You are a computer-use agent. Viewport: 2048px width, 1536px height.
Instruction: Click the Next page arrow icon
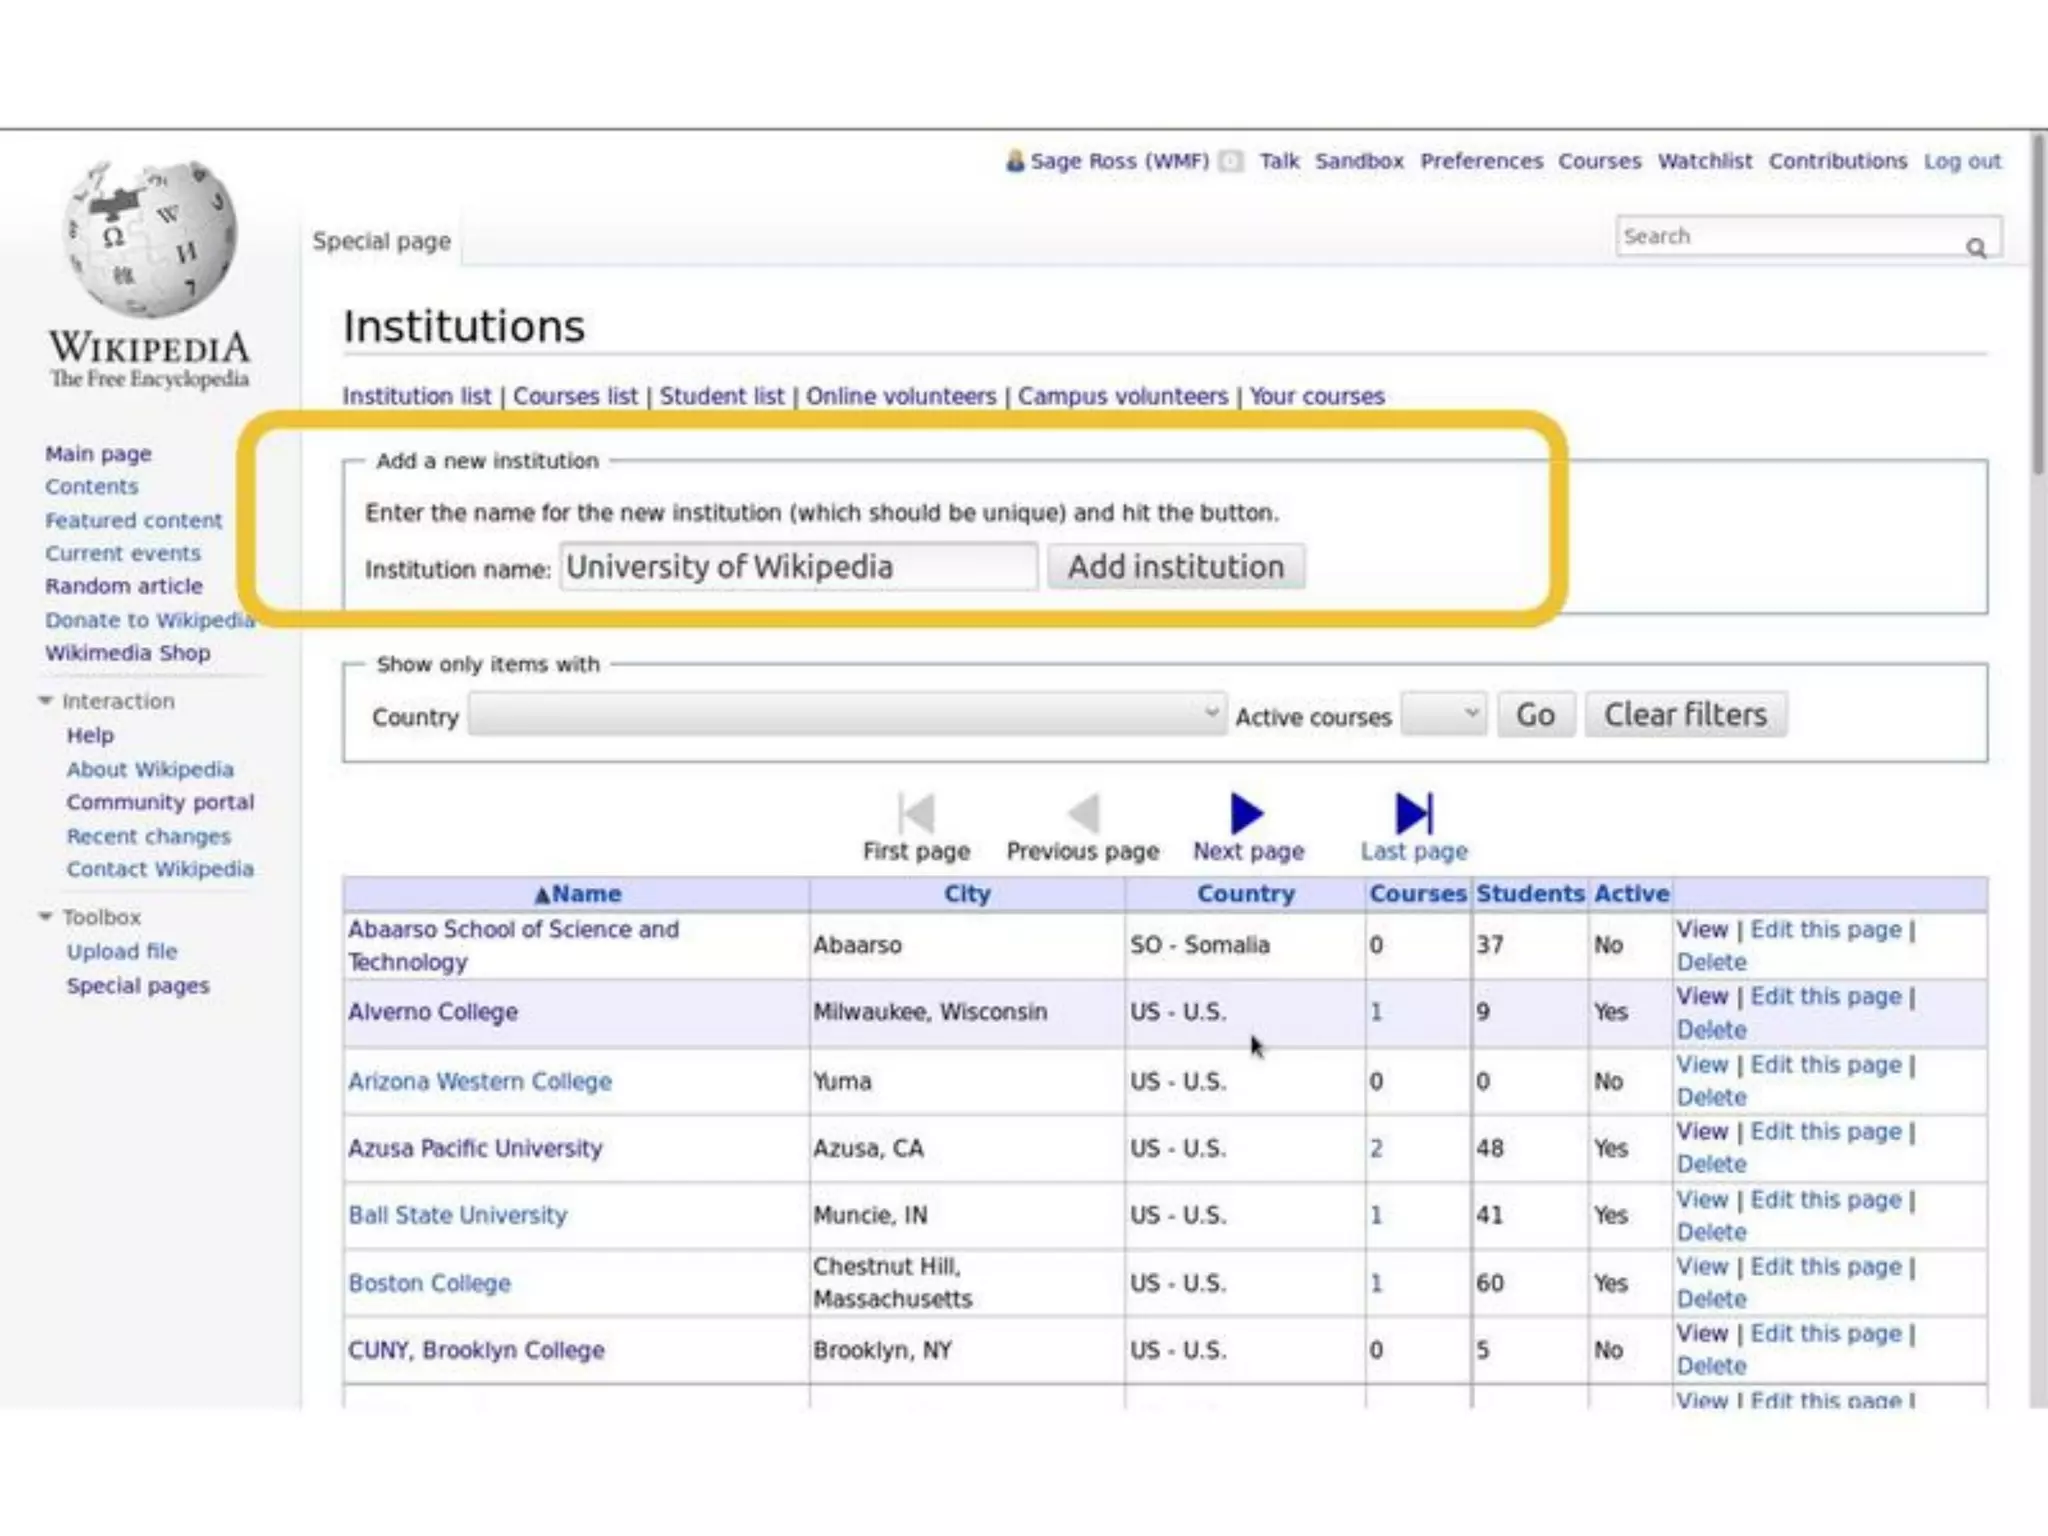click(x=1246, y=813)
